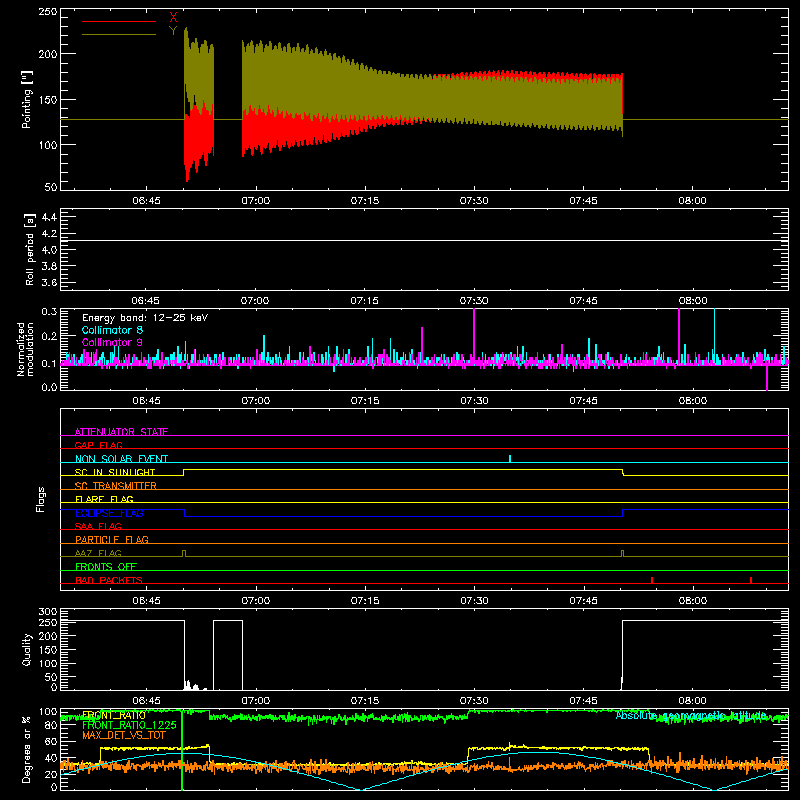The width and height of the screenshot is (800, 800).
Task: Click the ECLIPSE_FLAG rising edge near 07:50
Action: 623,513
